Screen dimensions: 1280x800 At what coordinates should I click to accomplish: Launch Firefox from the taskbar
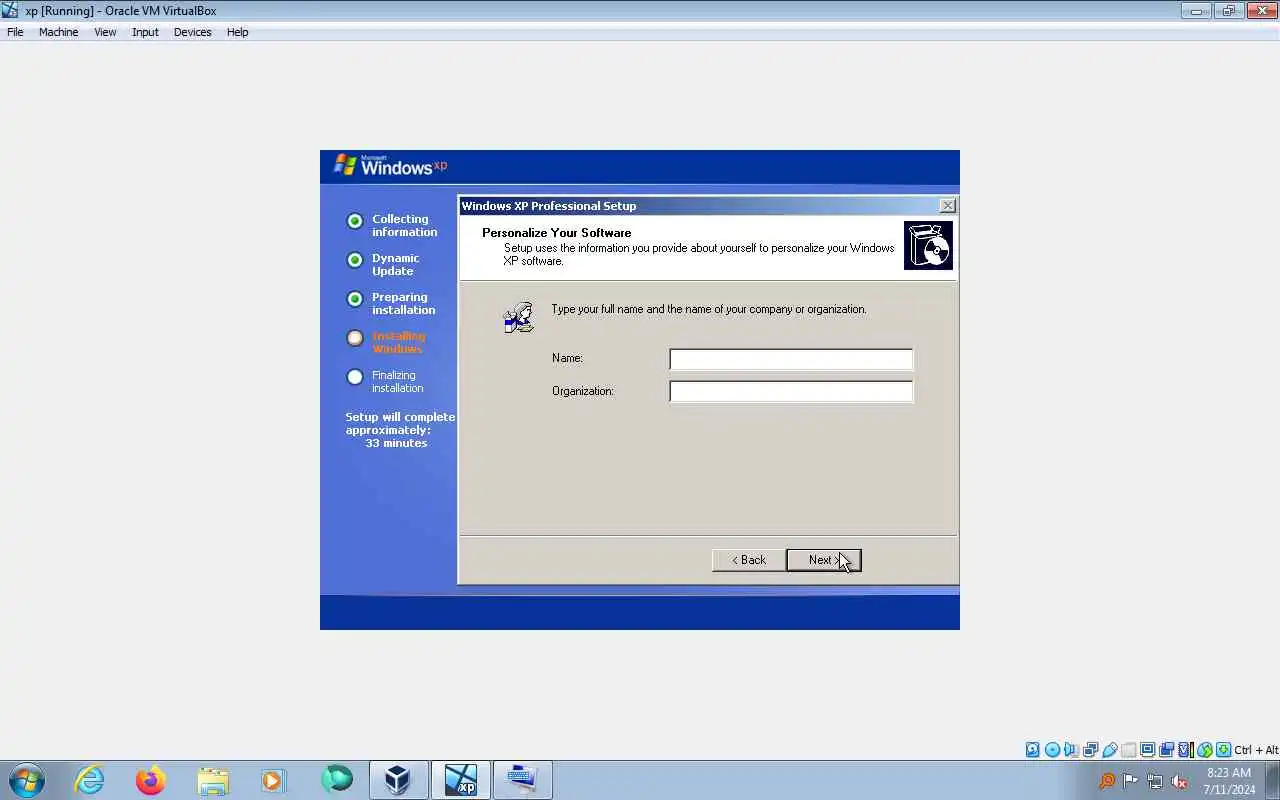[151, 780]
